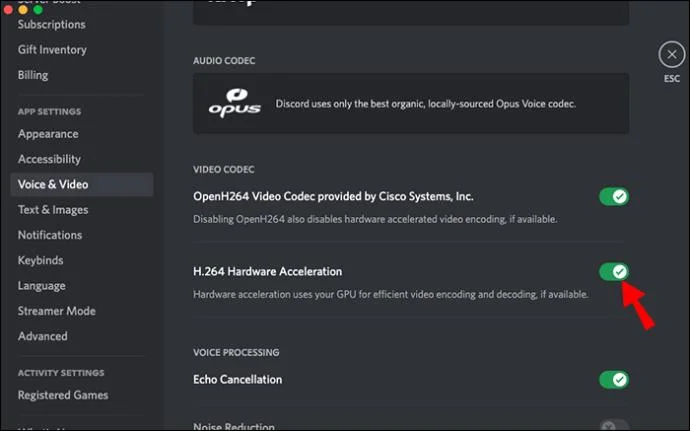Disable the OpenH264 Video Codec toggle
690x431 pixels.
point(614,197)
